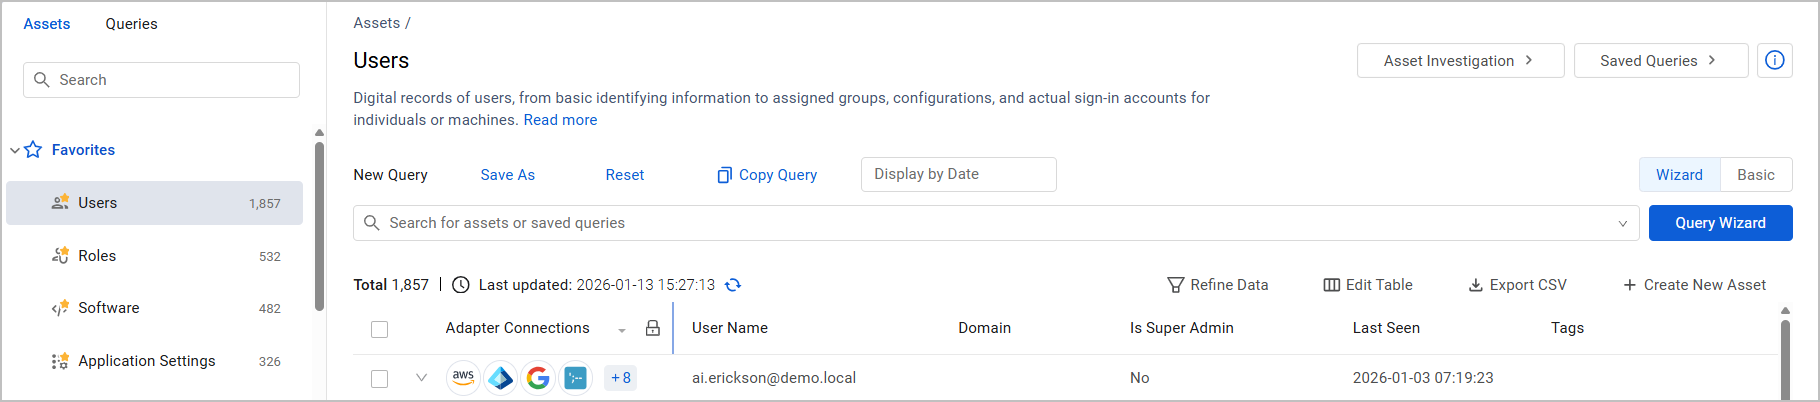Collapse the Favorites section

pyautogui.click(x=15, y=150)
